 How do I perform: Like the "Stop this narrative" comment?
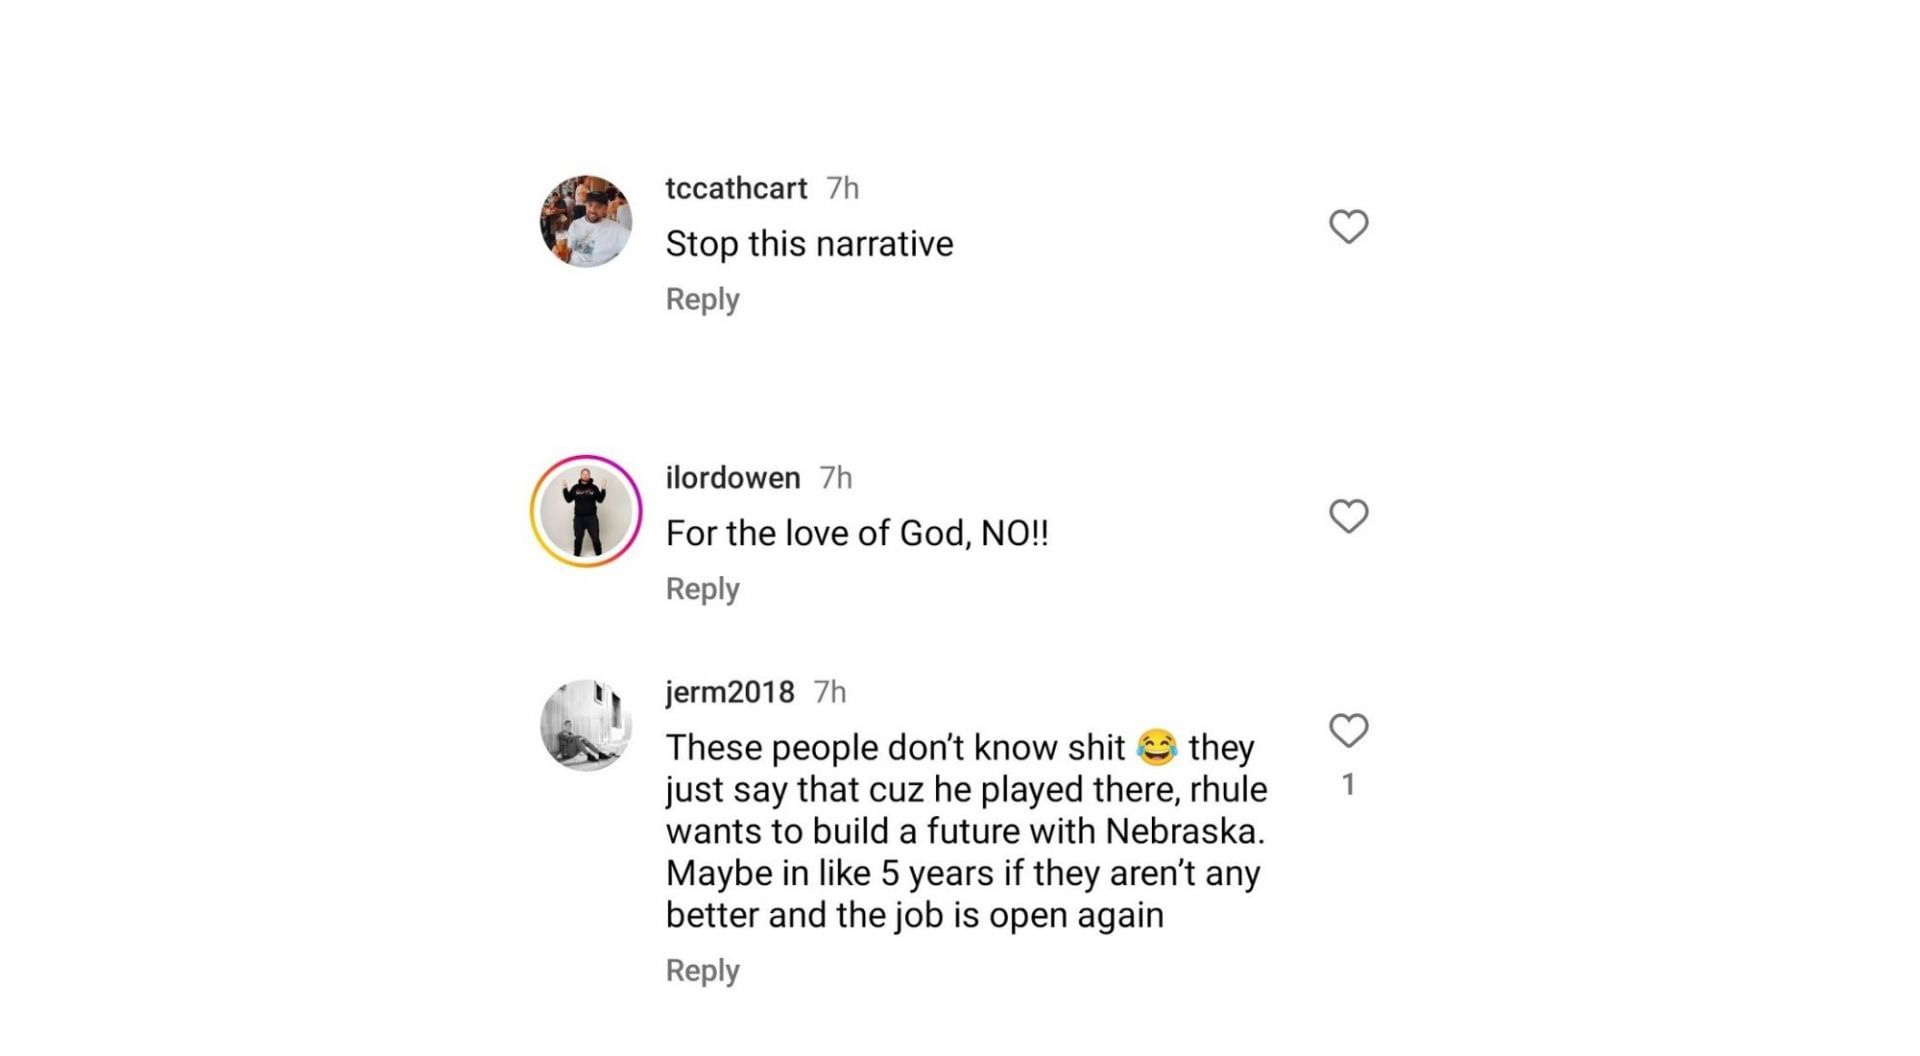(1348, 227)
